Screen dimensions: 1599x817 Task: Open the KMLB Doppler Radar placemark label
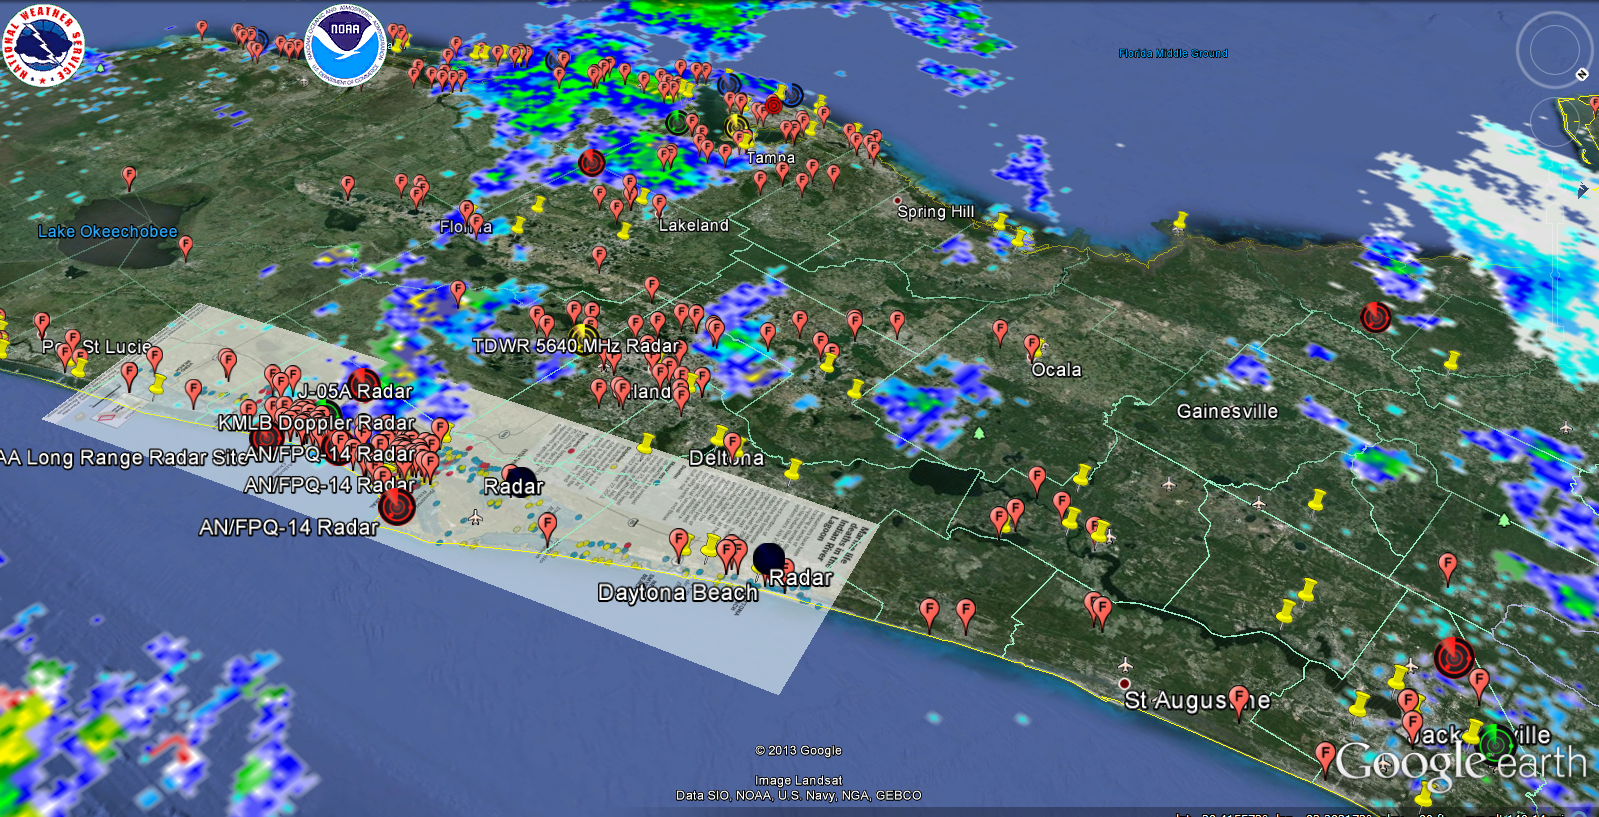point(316,423)
